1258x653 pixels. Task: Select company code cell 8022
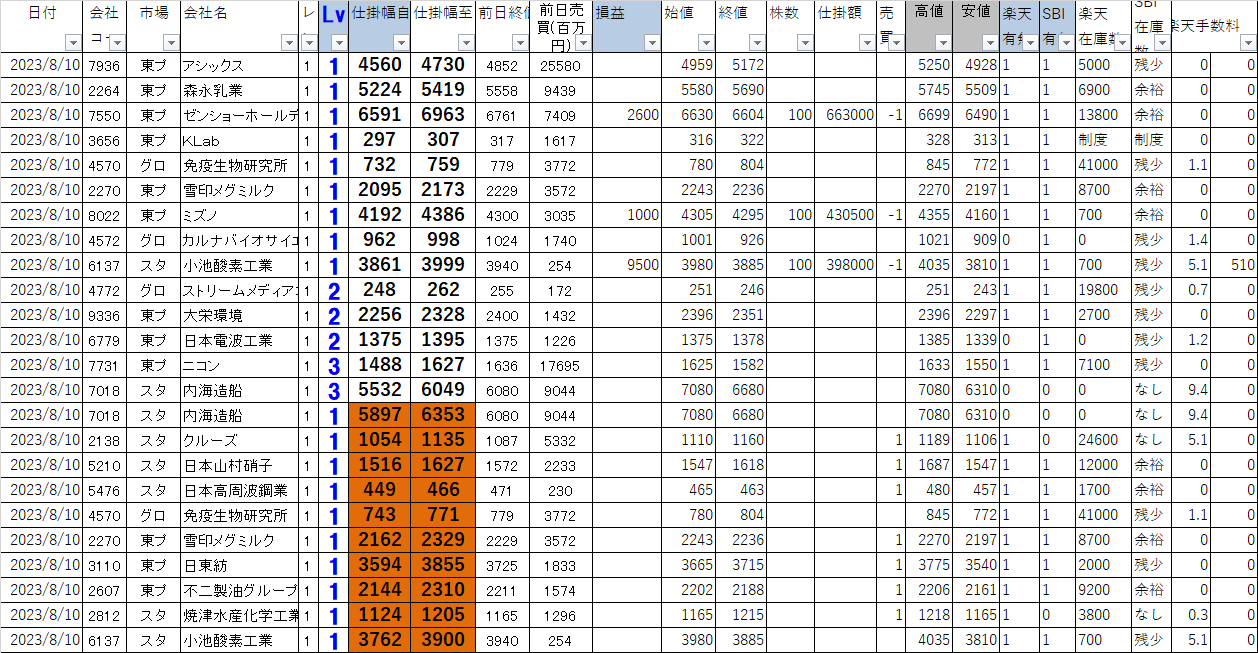click(105, 215)
